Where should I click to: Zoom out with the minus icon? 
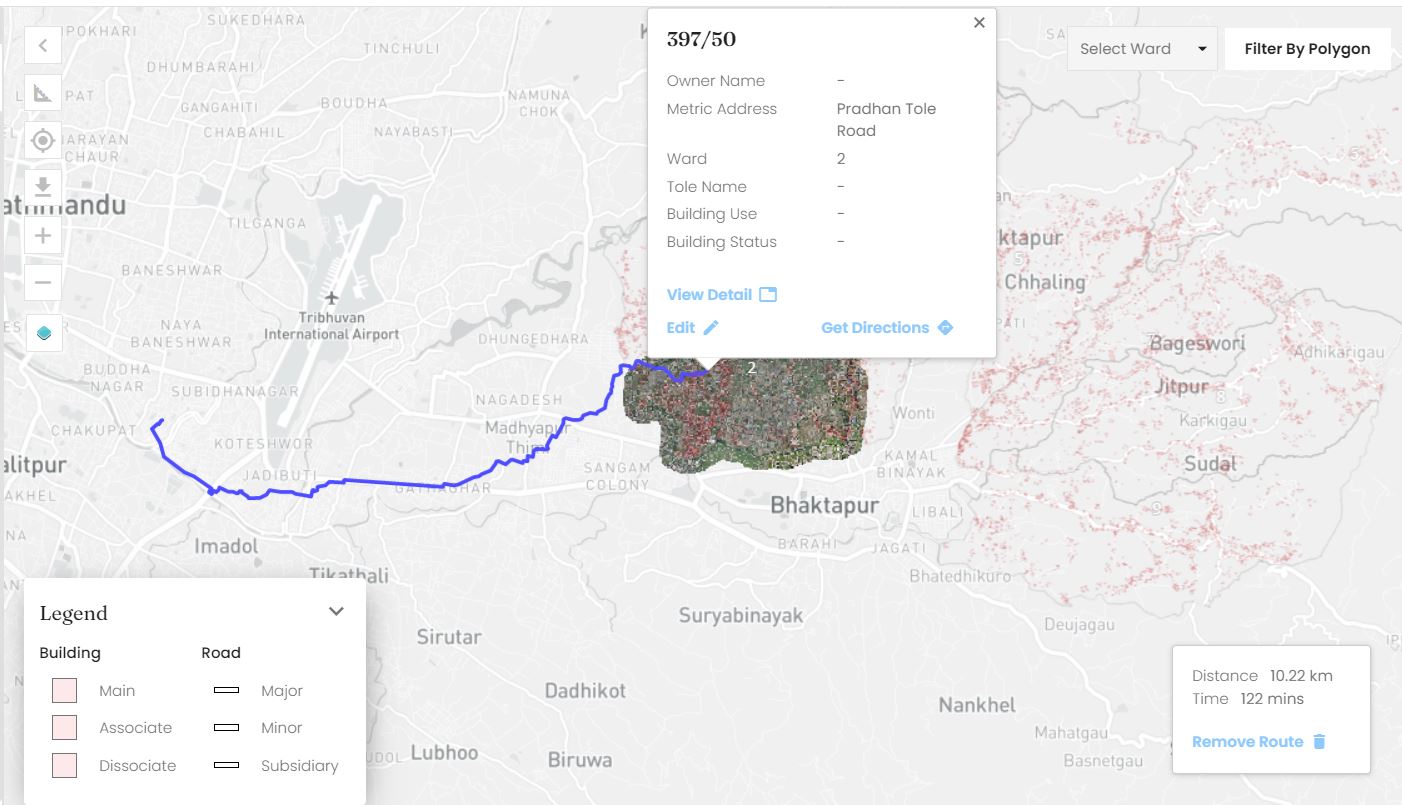point(43,282)
